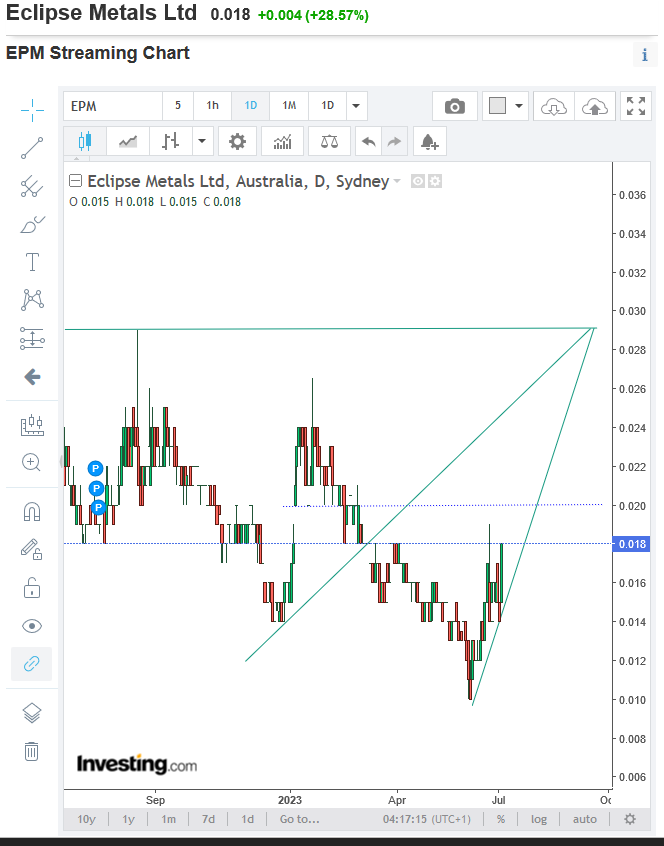Activate the zoom in tool
Screen dimensions: 664x846
[31, 462]
